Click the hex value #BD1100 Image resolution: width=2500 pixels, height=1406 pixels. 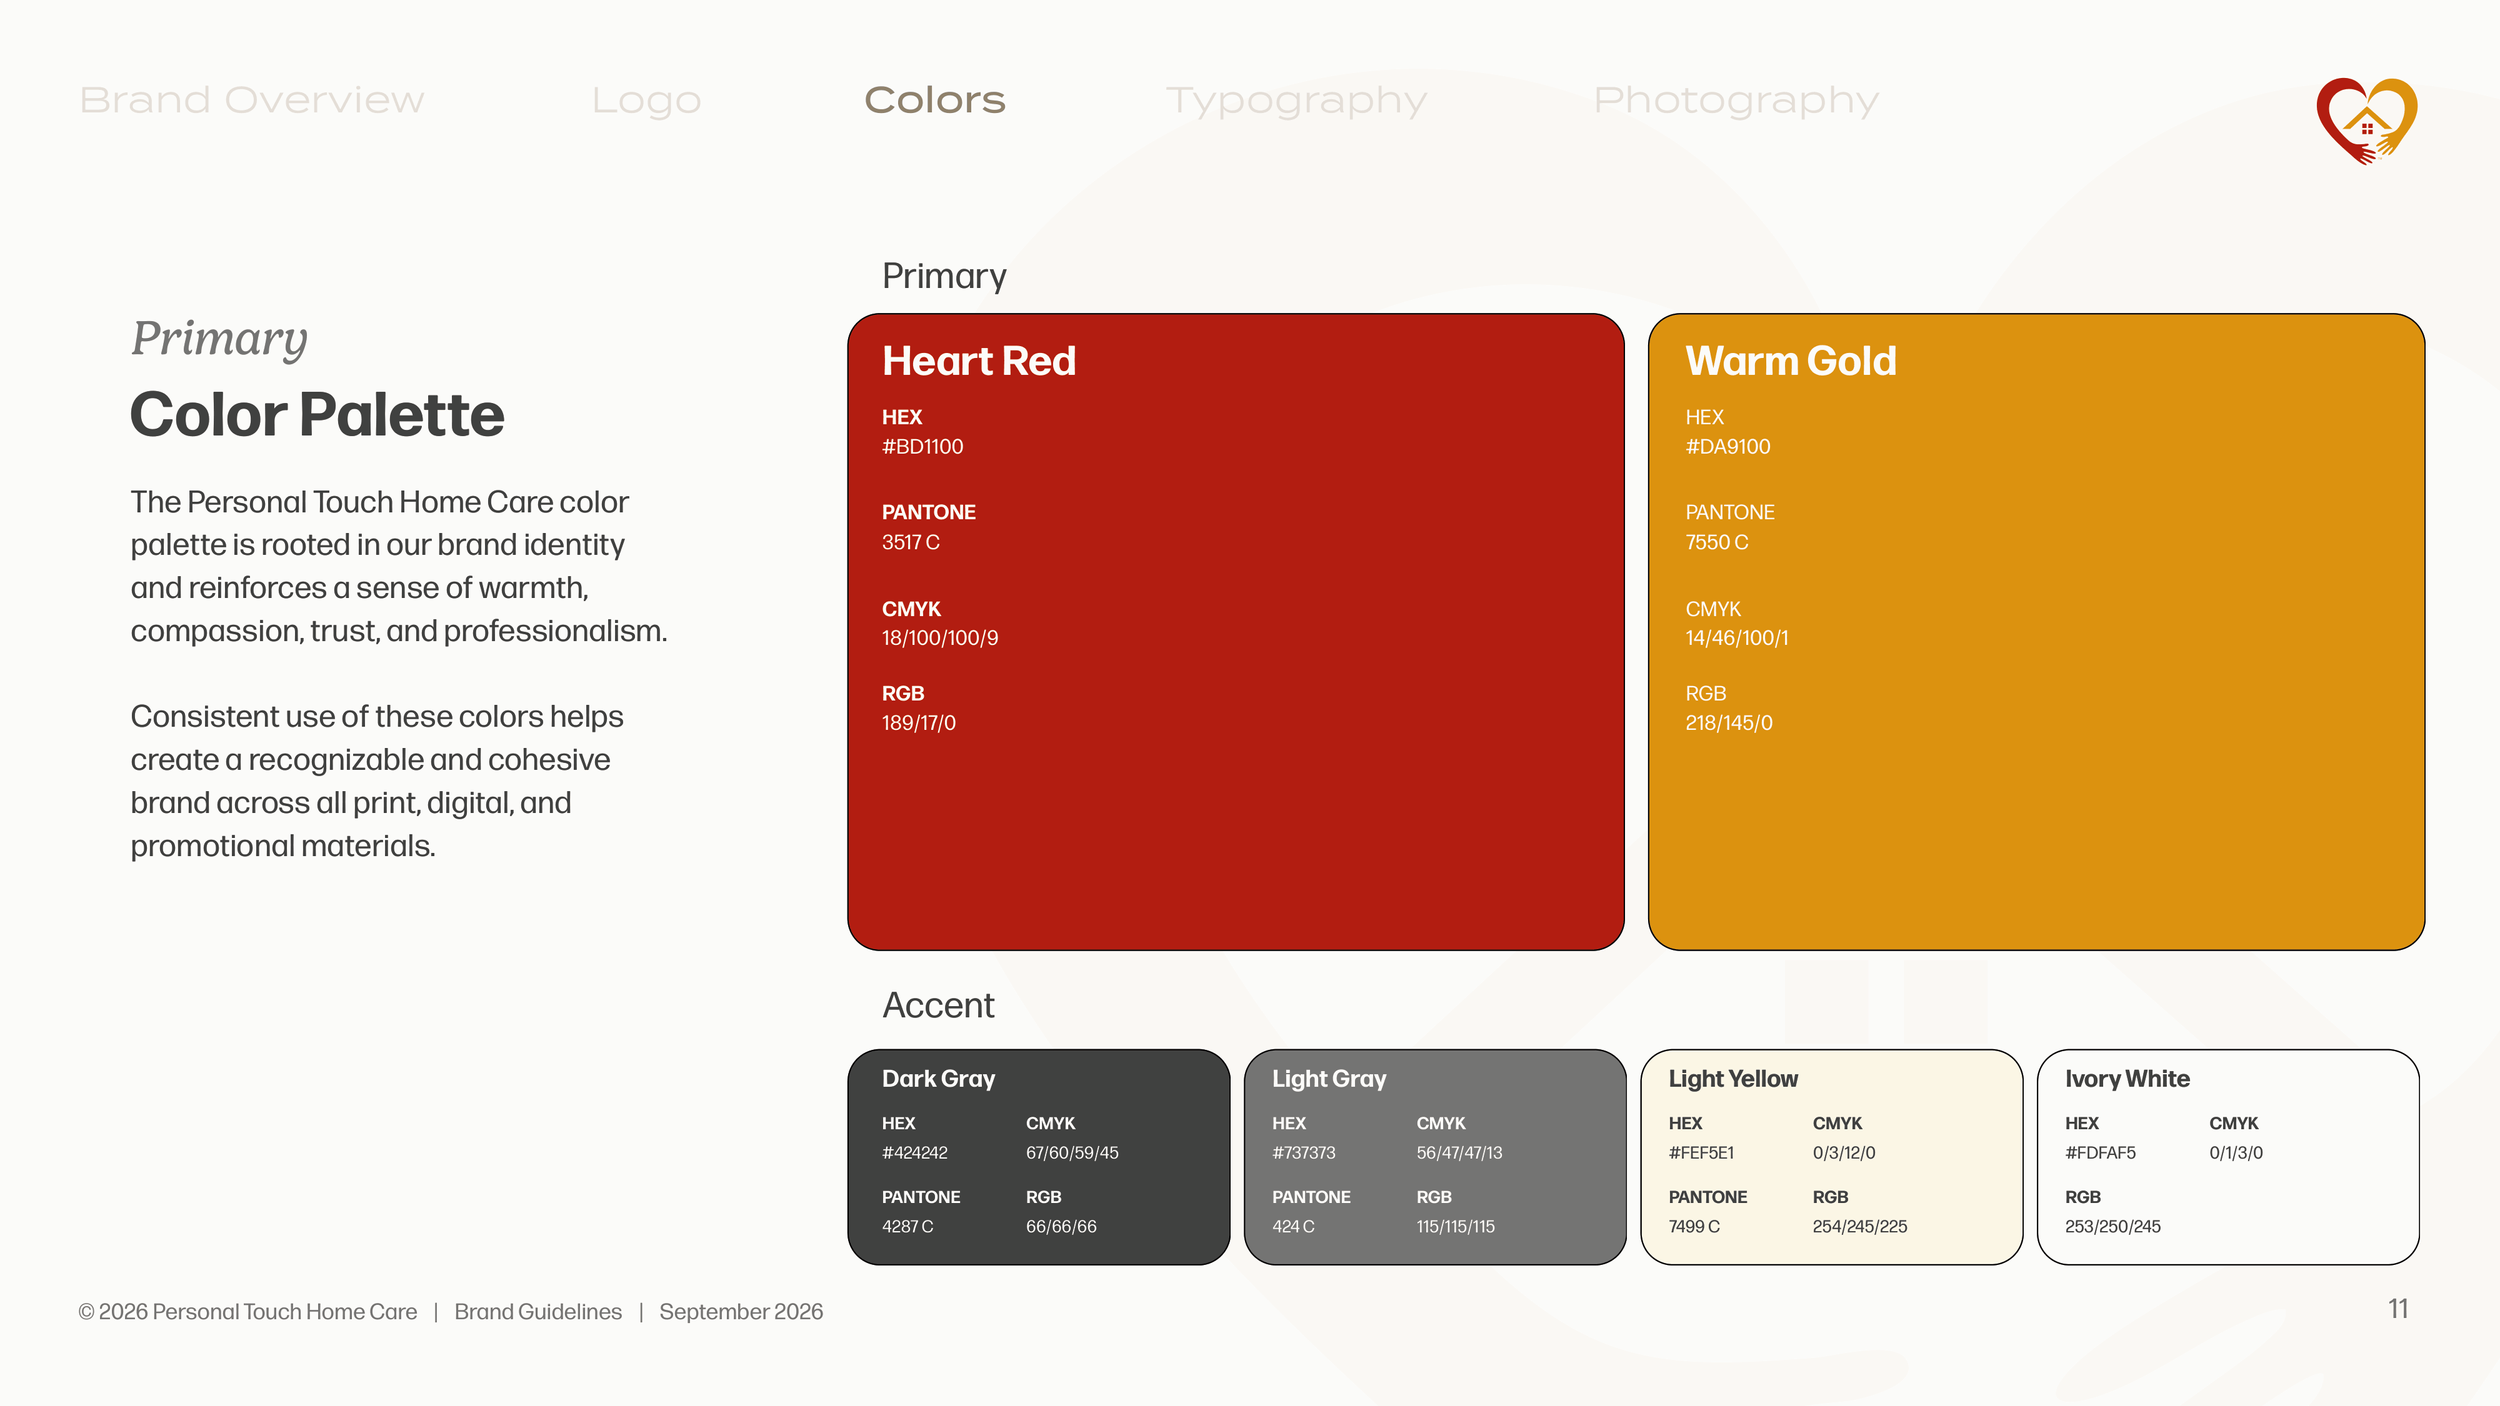click(922, 447)
